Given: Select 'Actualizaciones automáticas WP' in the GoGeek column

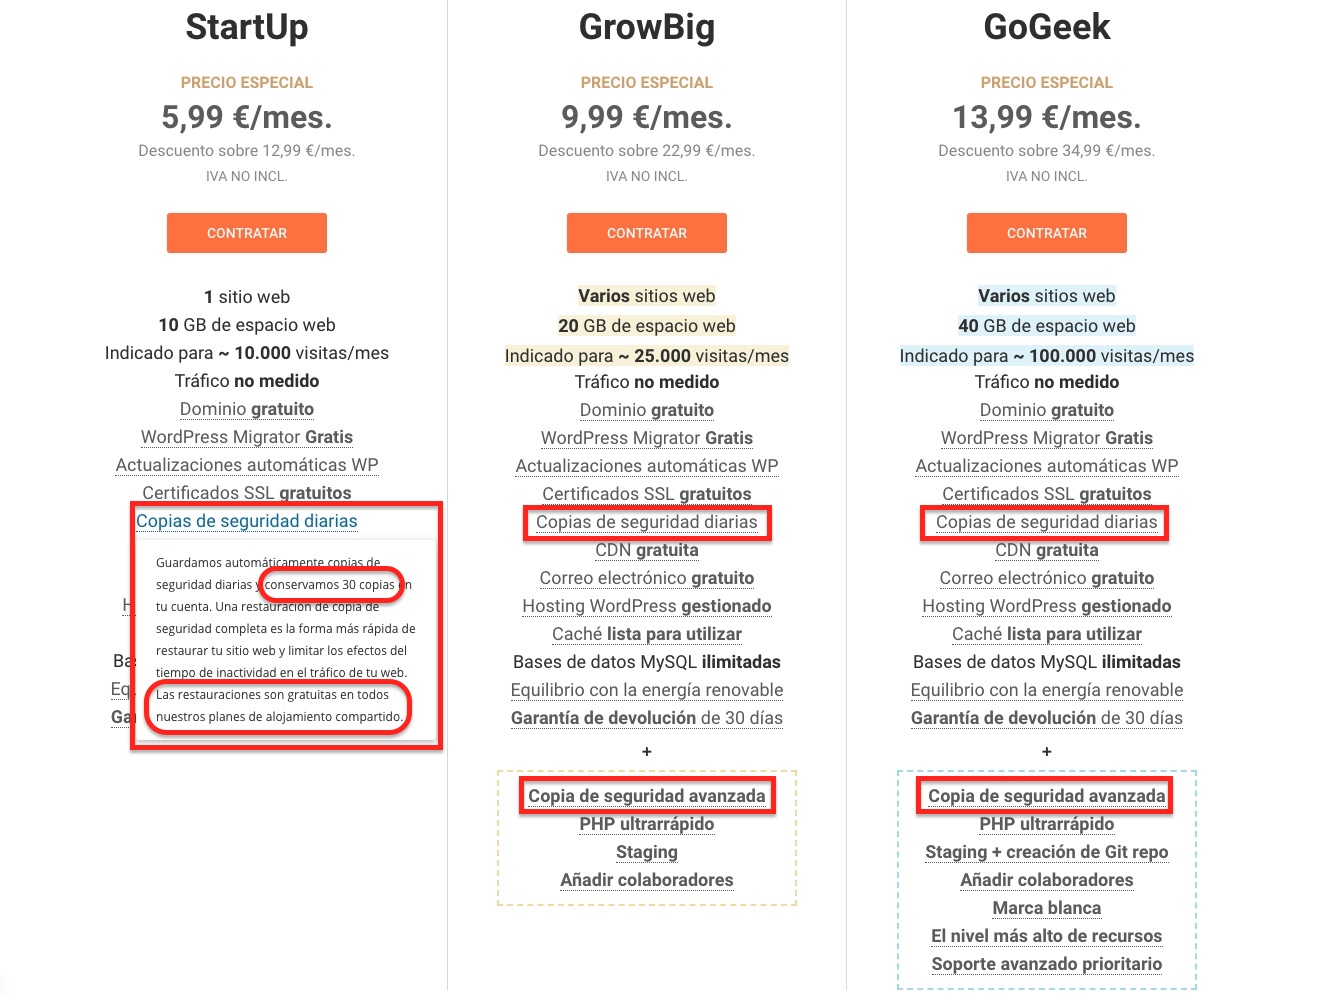Looking at the screenshot, I should 1046,466.
